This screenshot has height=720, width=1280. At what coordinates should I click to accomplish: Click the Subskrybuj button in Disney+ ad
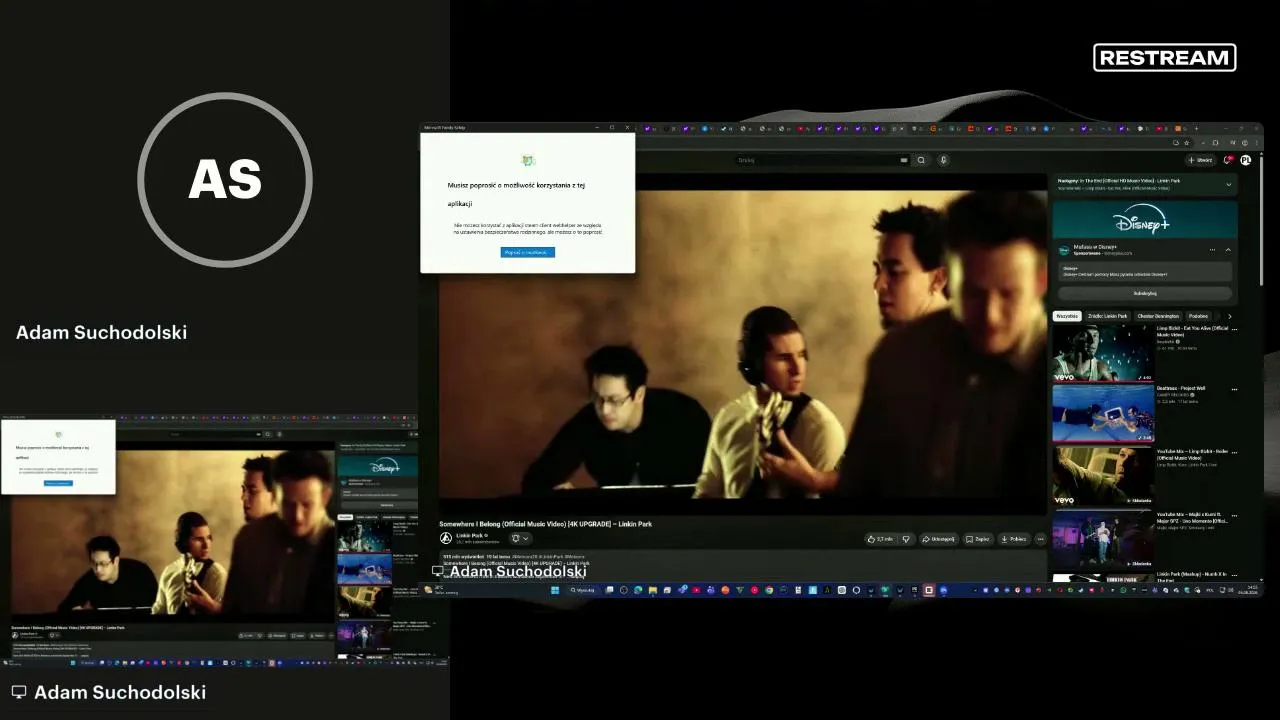[1145, 293]
